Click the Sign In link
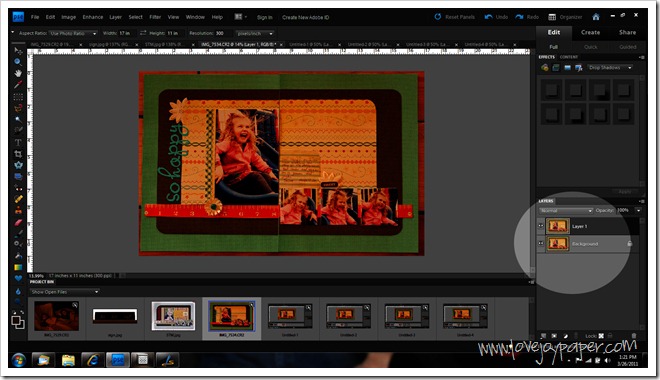660x380 pixels. click(x=264, y=17)
